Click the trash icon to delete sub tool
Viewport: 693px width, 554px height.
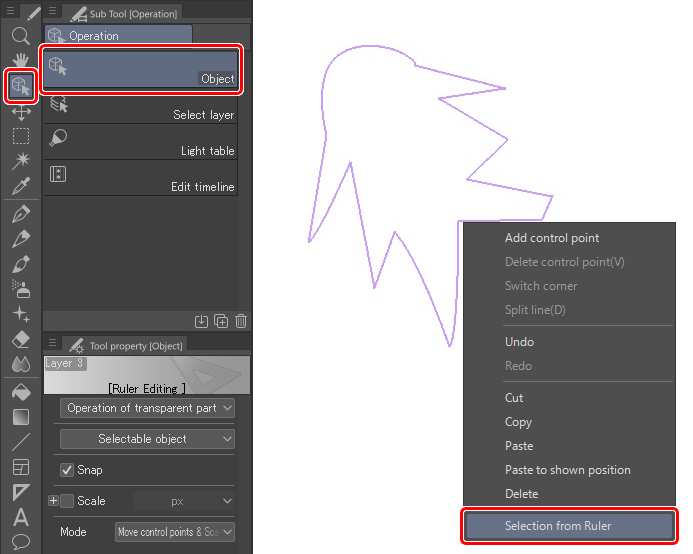[241, 321]
